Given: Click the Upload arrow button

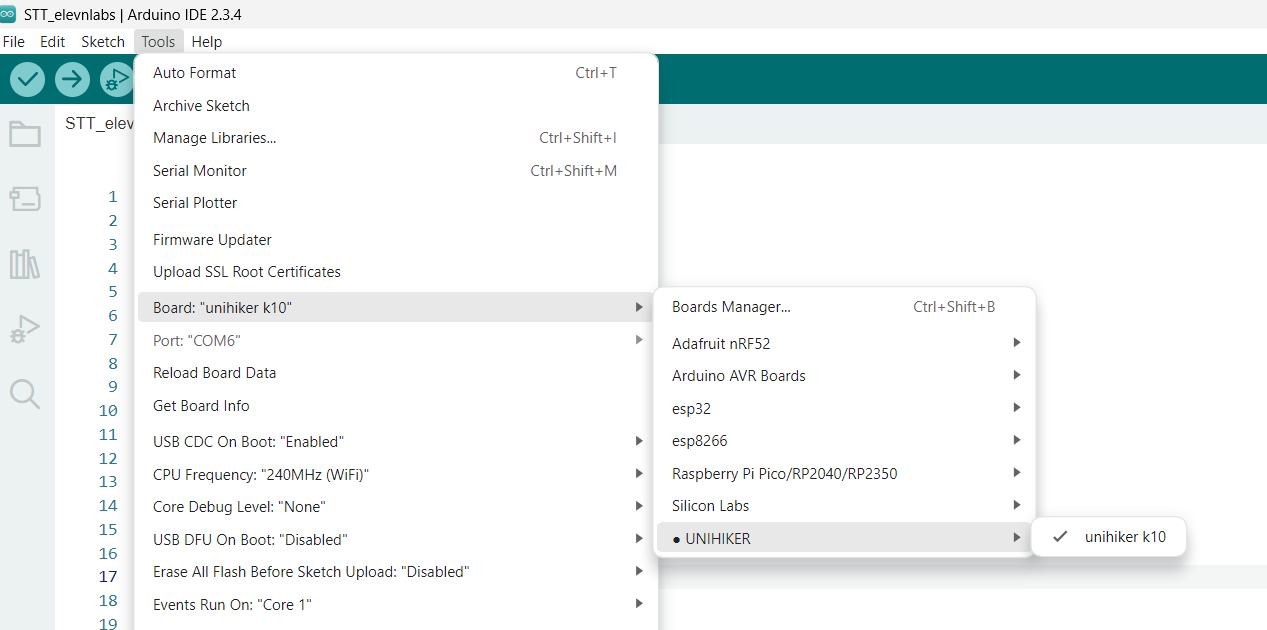Looking at the screenshot, I should click(x=72, y=79).
